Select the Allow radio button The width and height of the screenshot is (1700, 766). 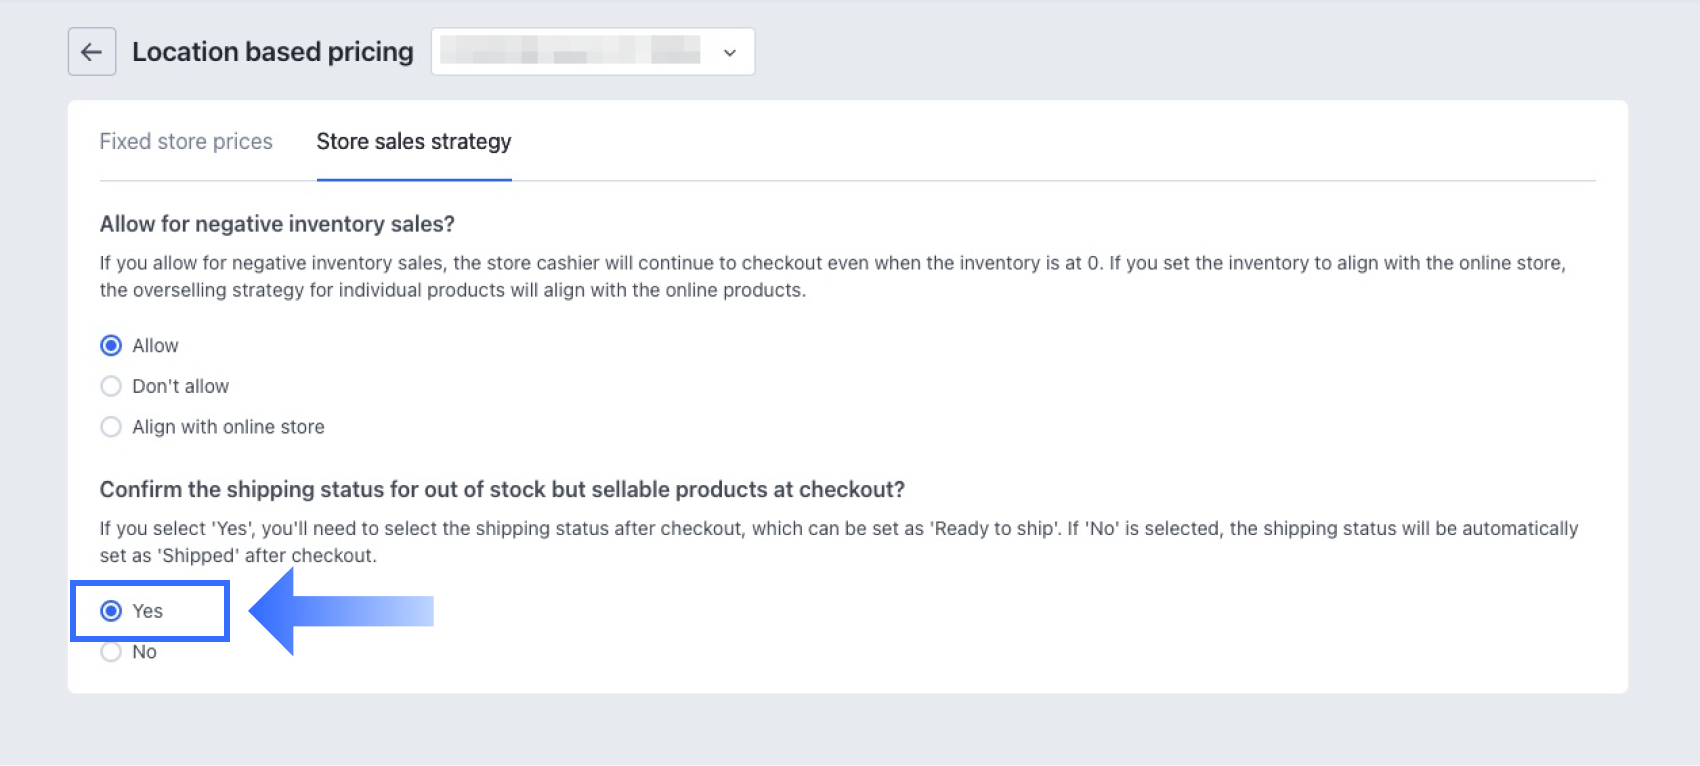[111, 346]
